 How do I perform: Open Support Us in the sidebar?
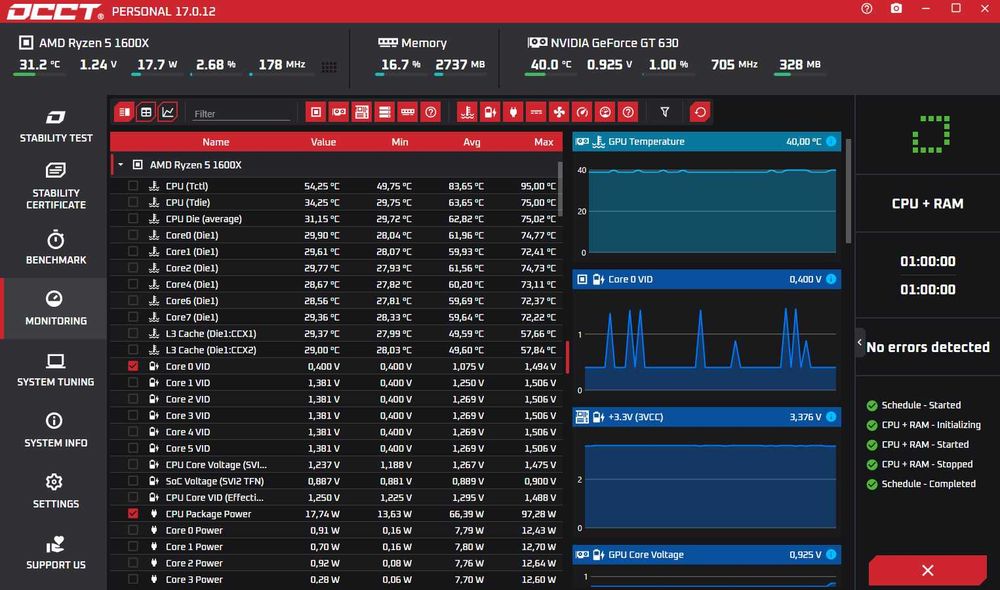coord(55,552)
